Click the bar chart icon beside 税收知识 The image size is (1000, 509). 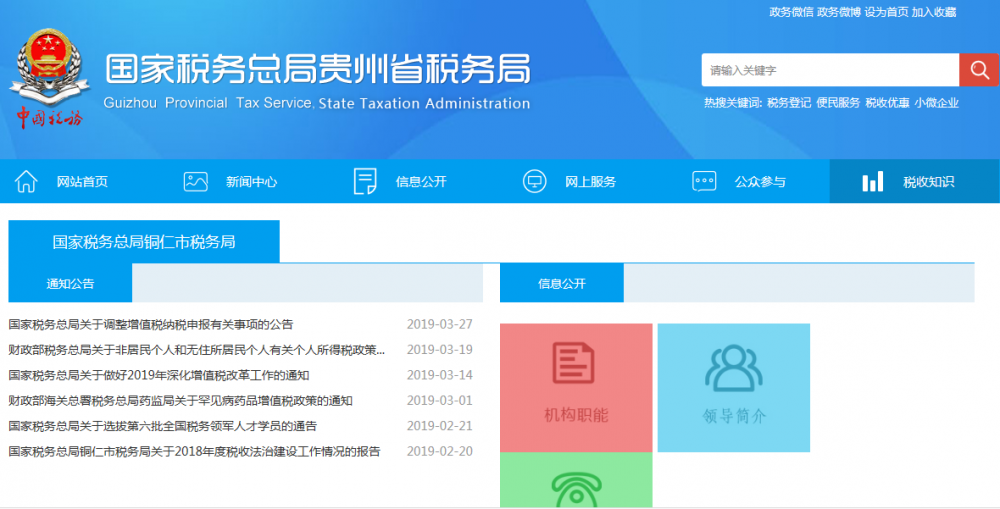[x=873, y=182]
